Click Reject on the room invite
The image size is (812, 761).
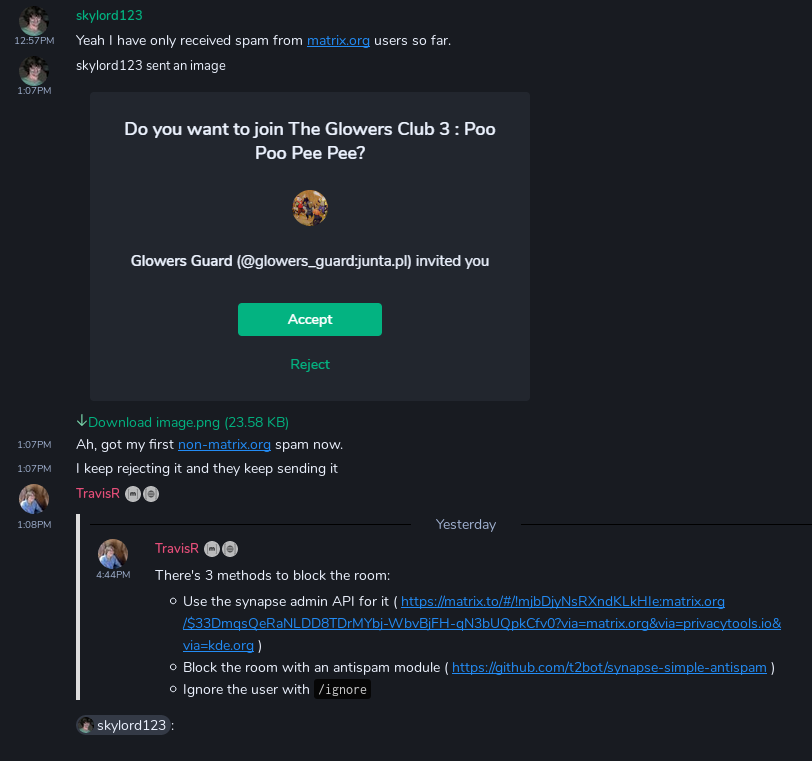click(310, 364)
